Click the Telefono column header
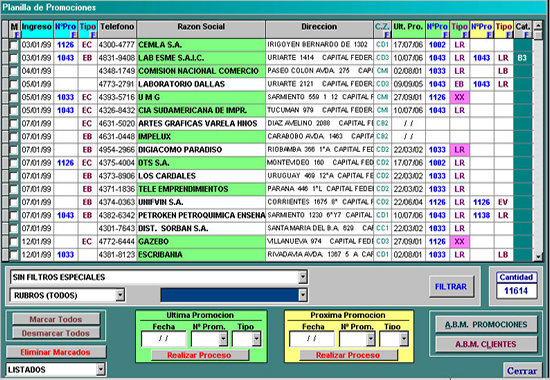 117,29
